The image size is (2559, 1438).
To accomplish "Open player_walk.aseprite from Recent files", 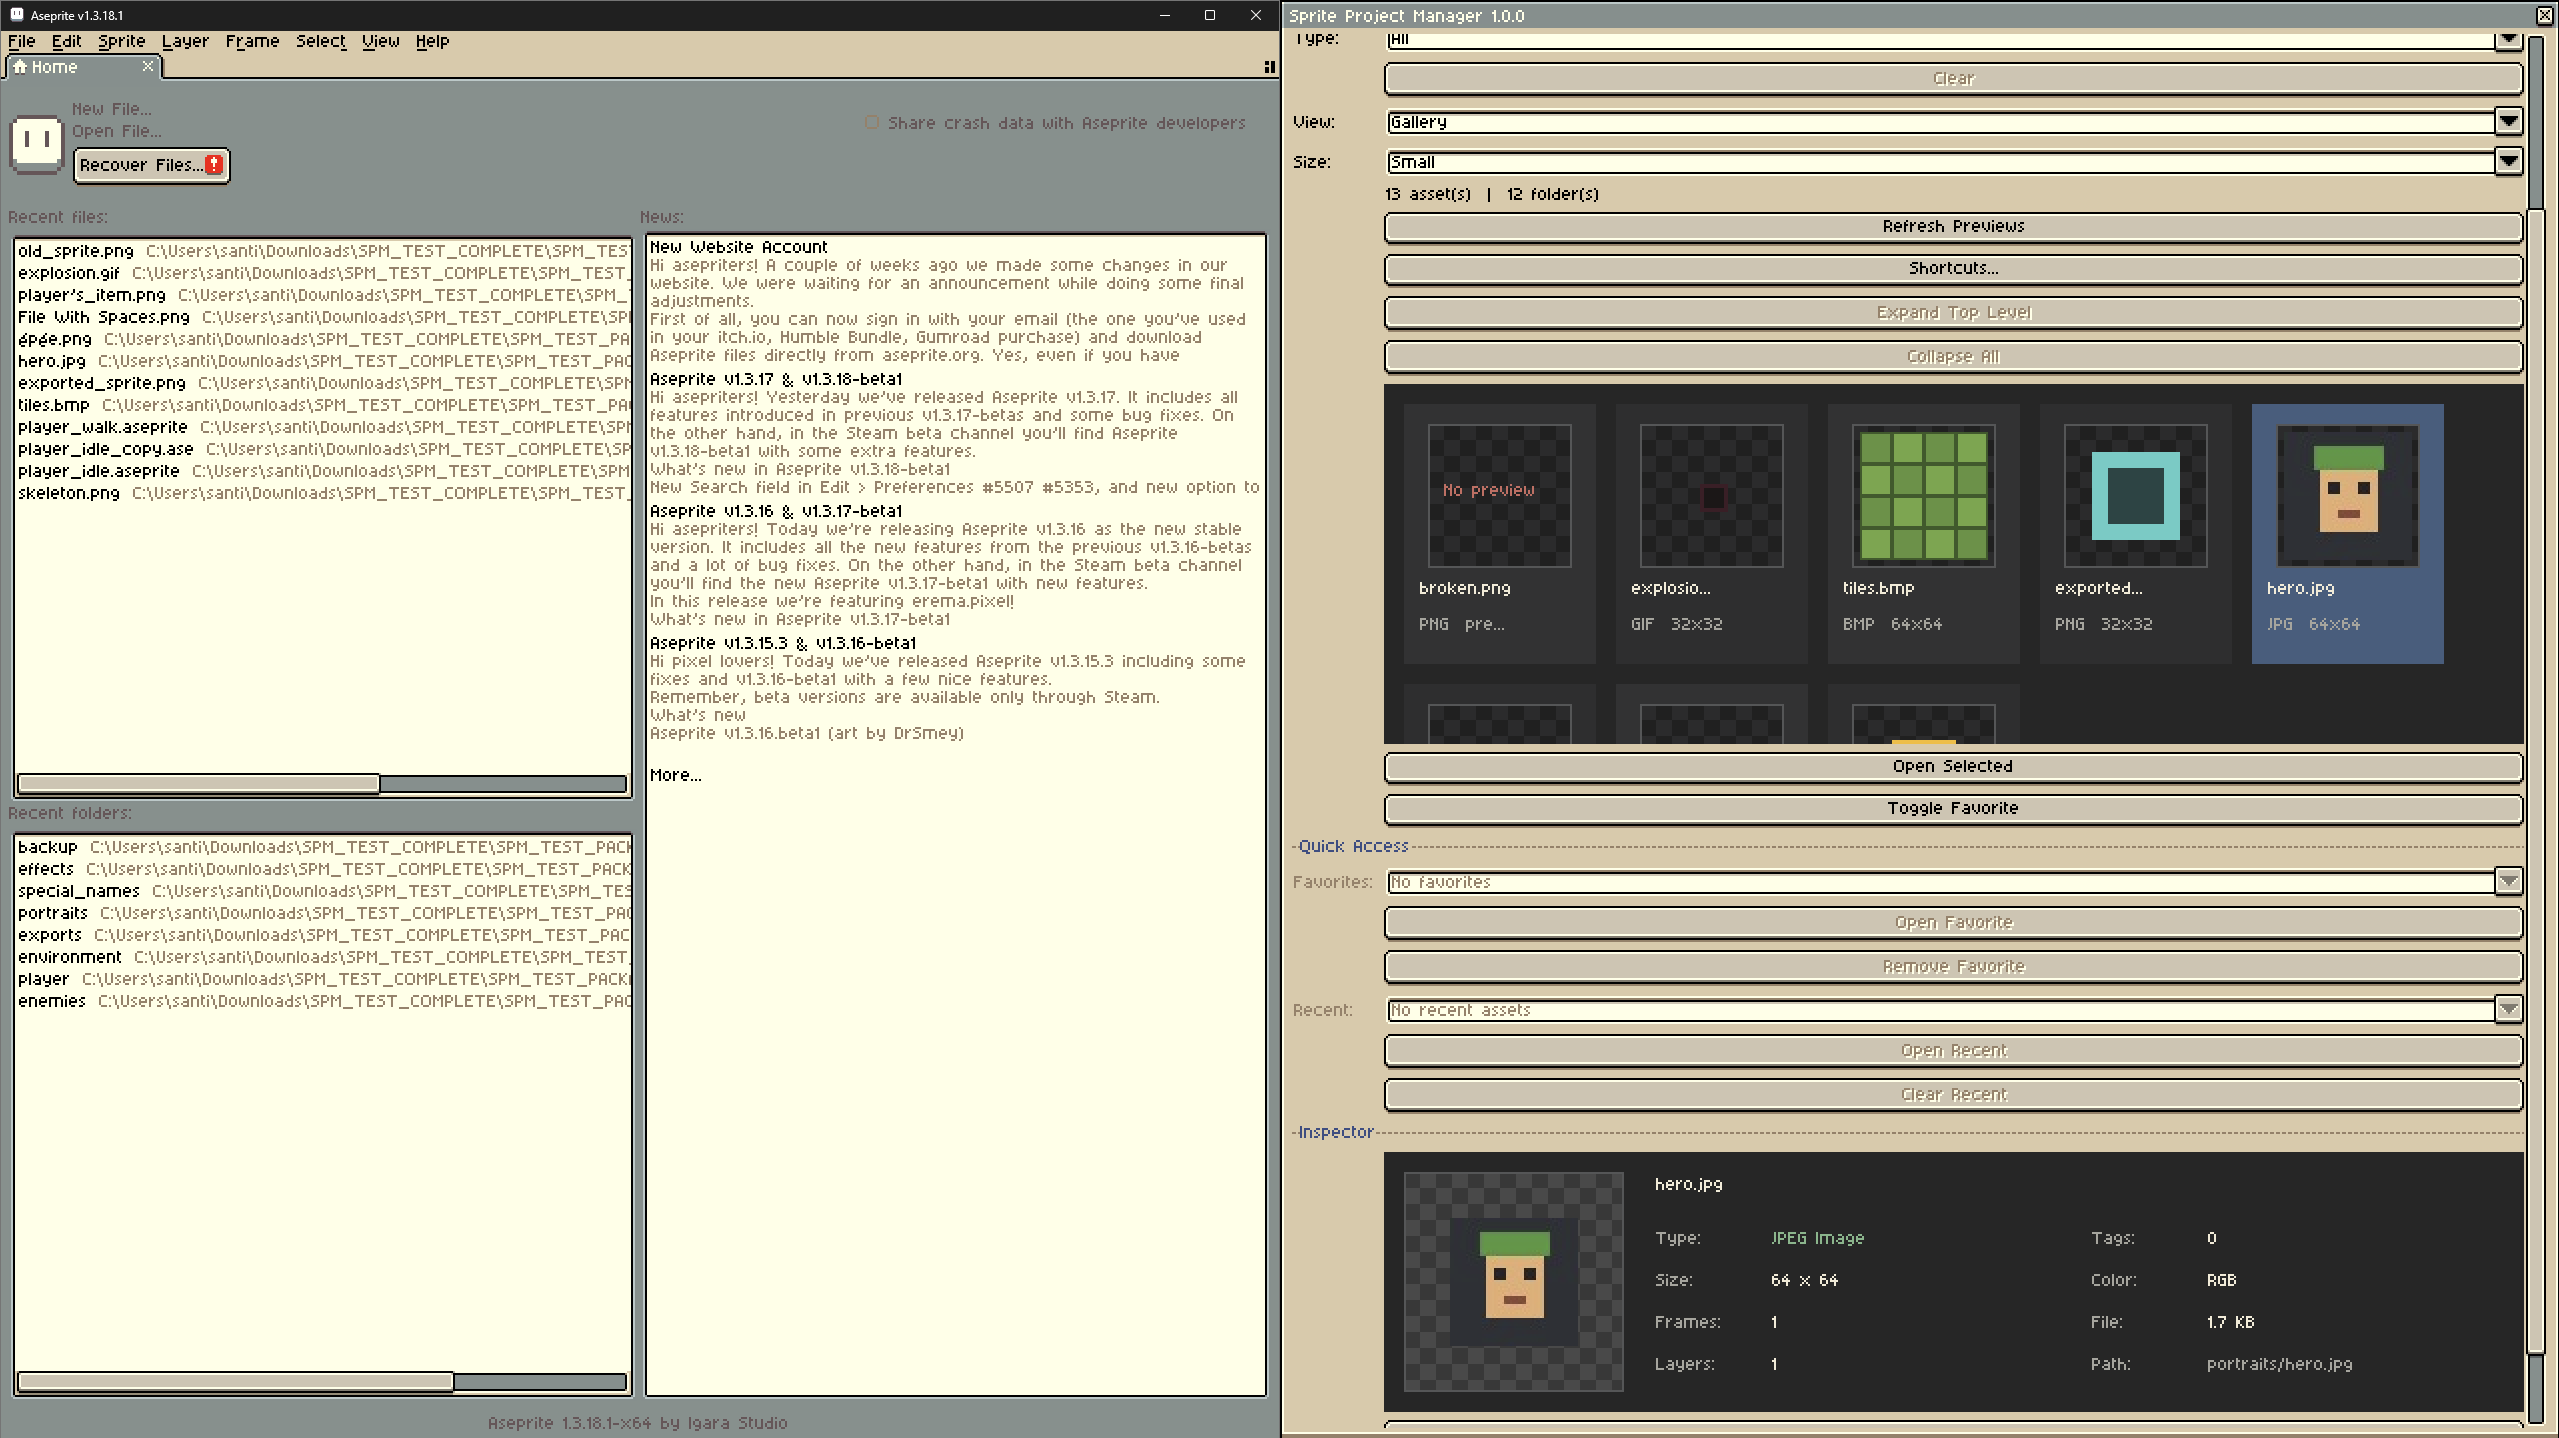I will point(322,427).
